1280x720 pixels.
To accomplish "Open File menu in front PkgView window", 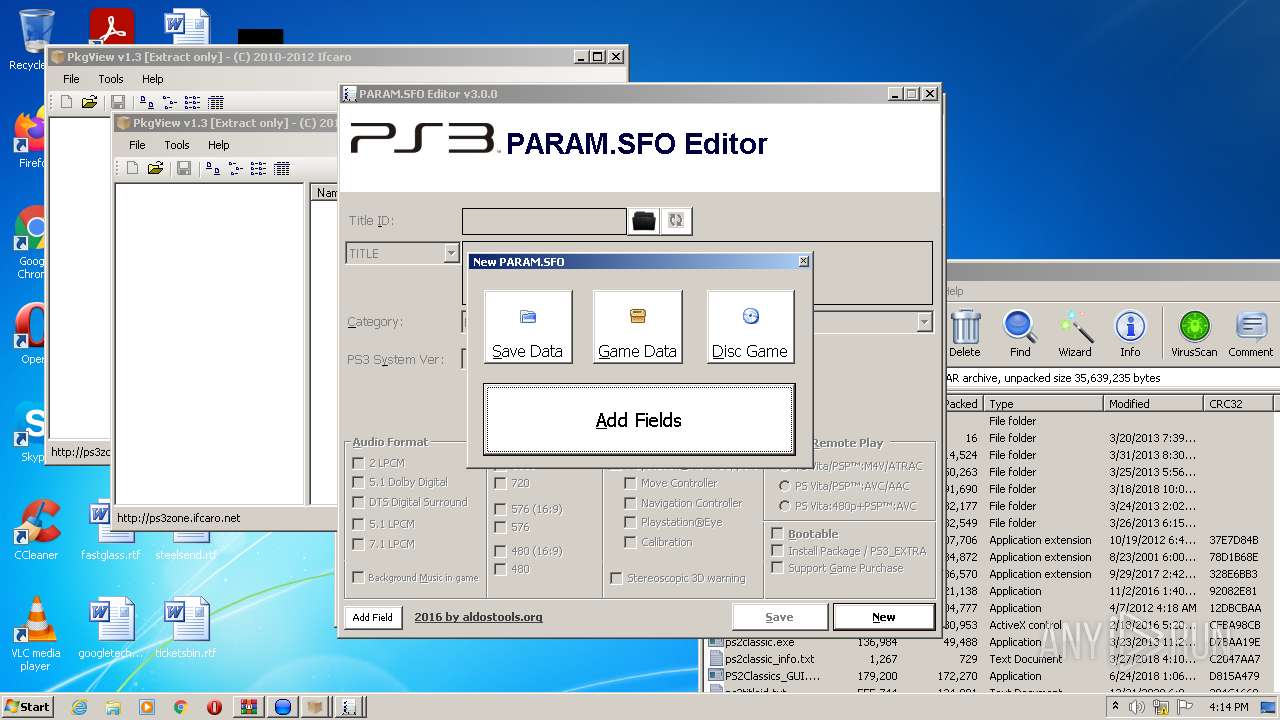I will click(137, 145).
